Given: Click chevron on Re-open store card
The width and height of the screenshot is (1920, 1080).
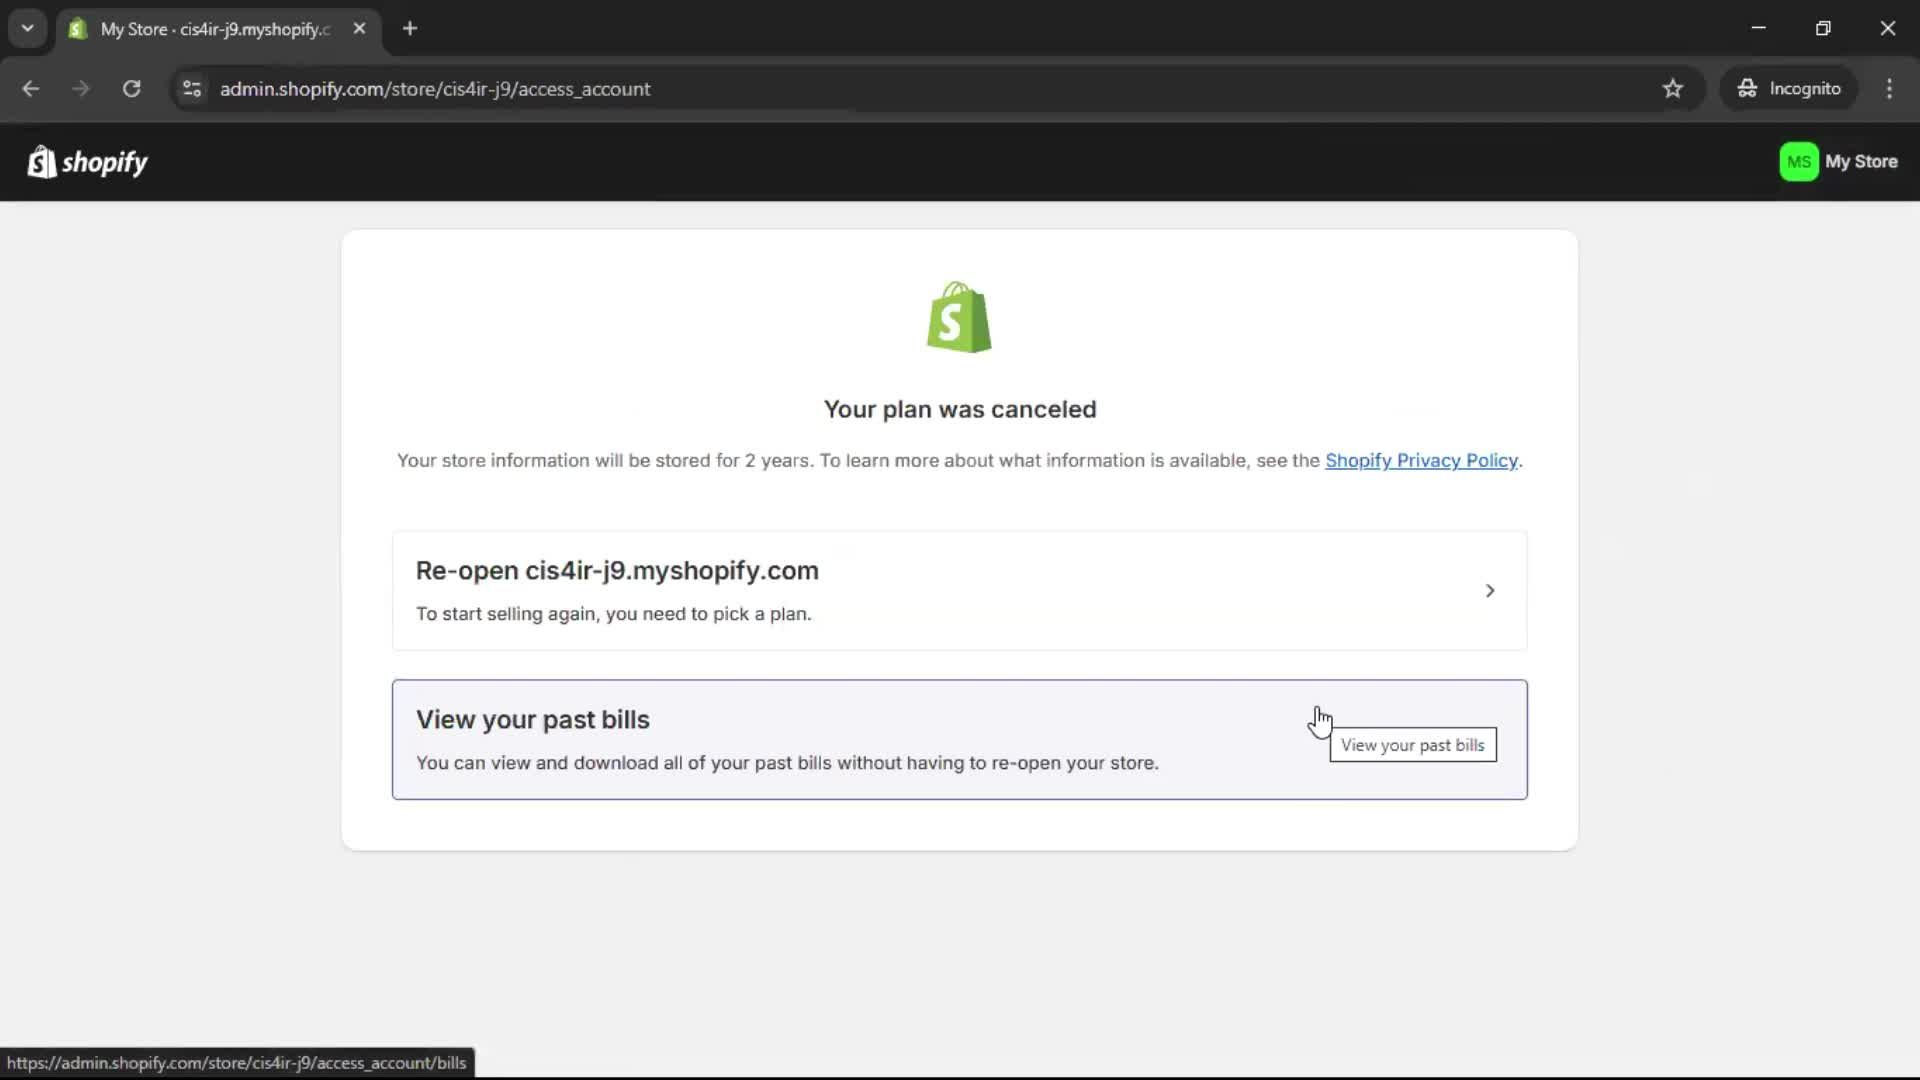Looking at the screenshot, I should click(1489, 591).
